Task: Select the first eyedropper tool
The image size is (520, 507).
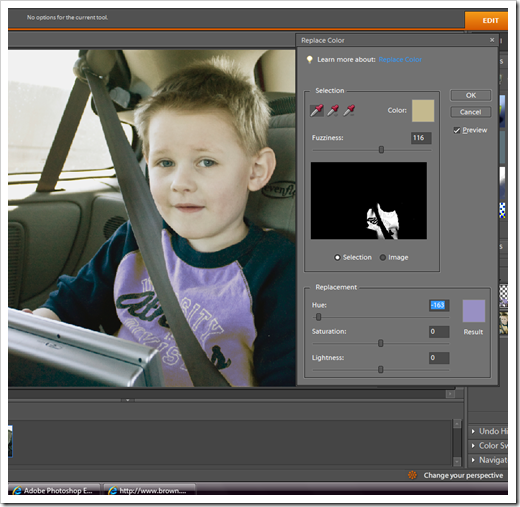Action: (317, 110)
